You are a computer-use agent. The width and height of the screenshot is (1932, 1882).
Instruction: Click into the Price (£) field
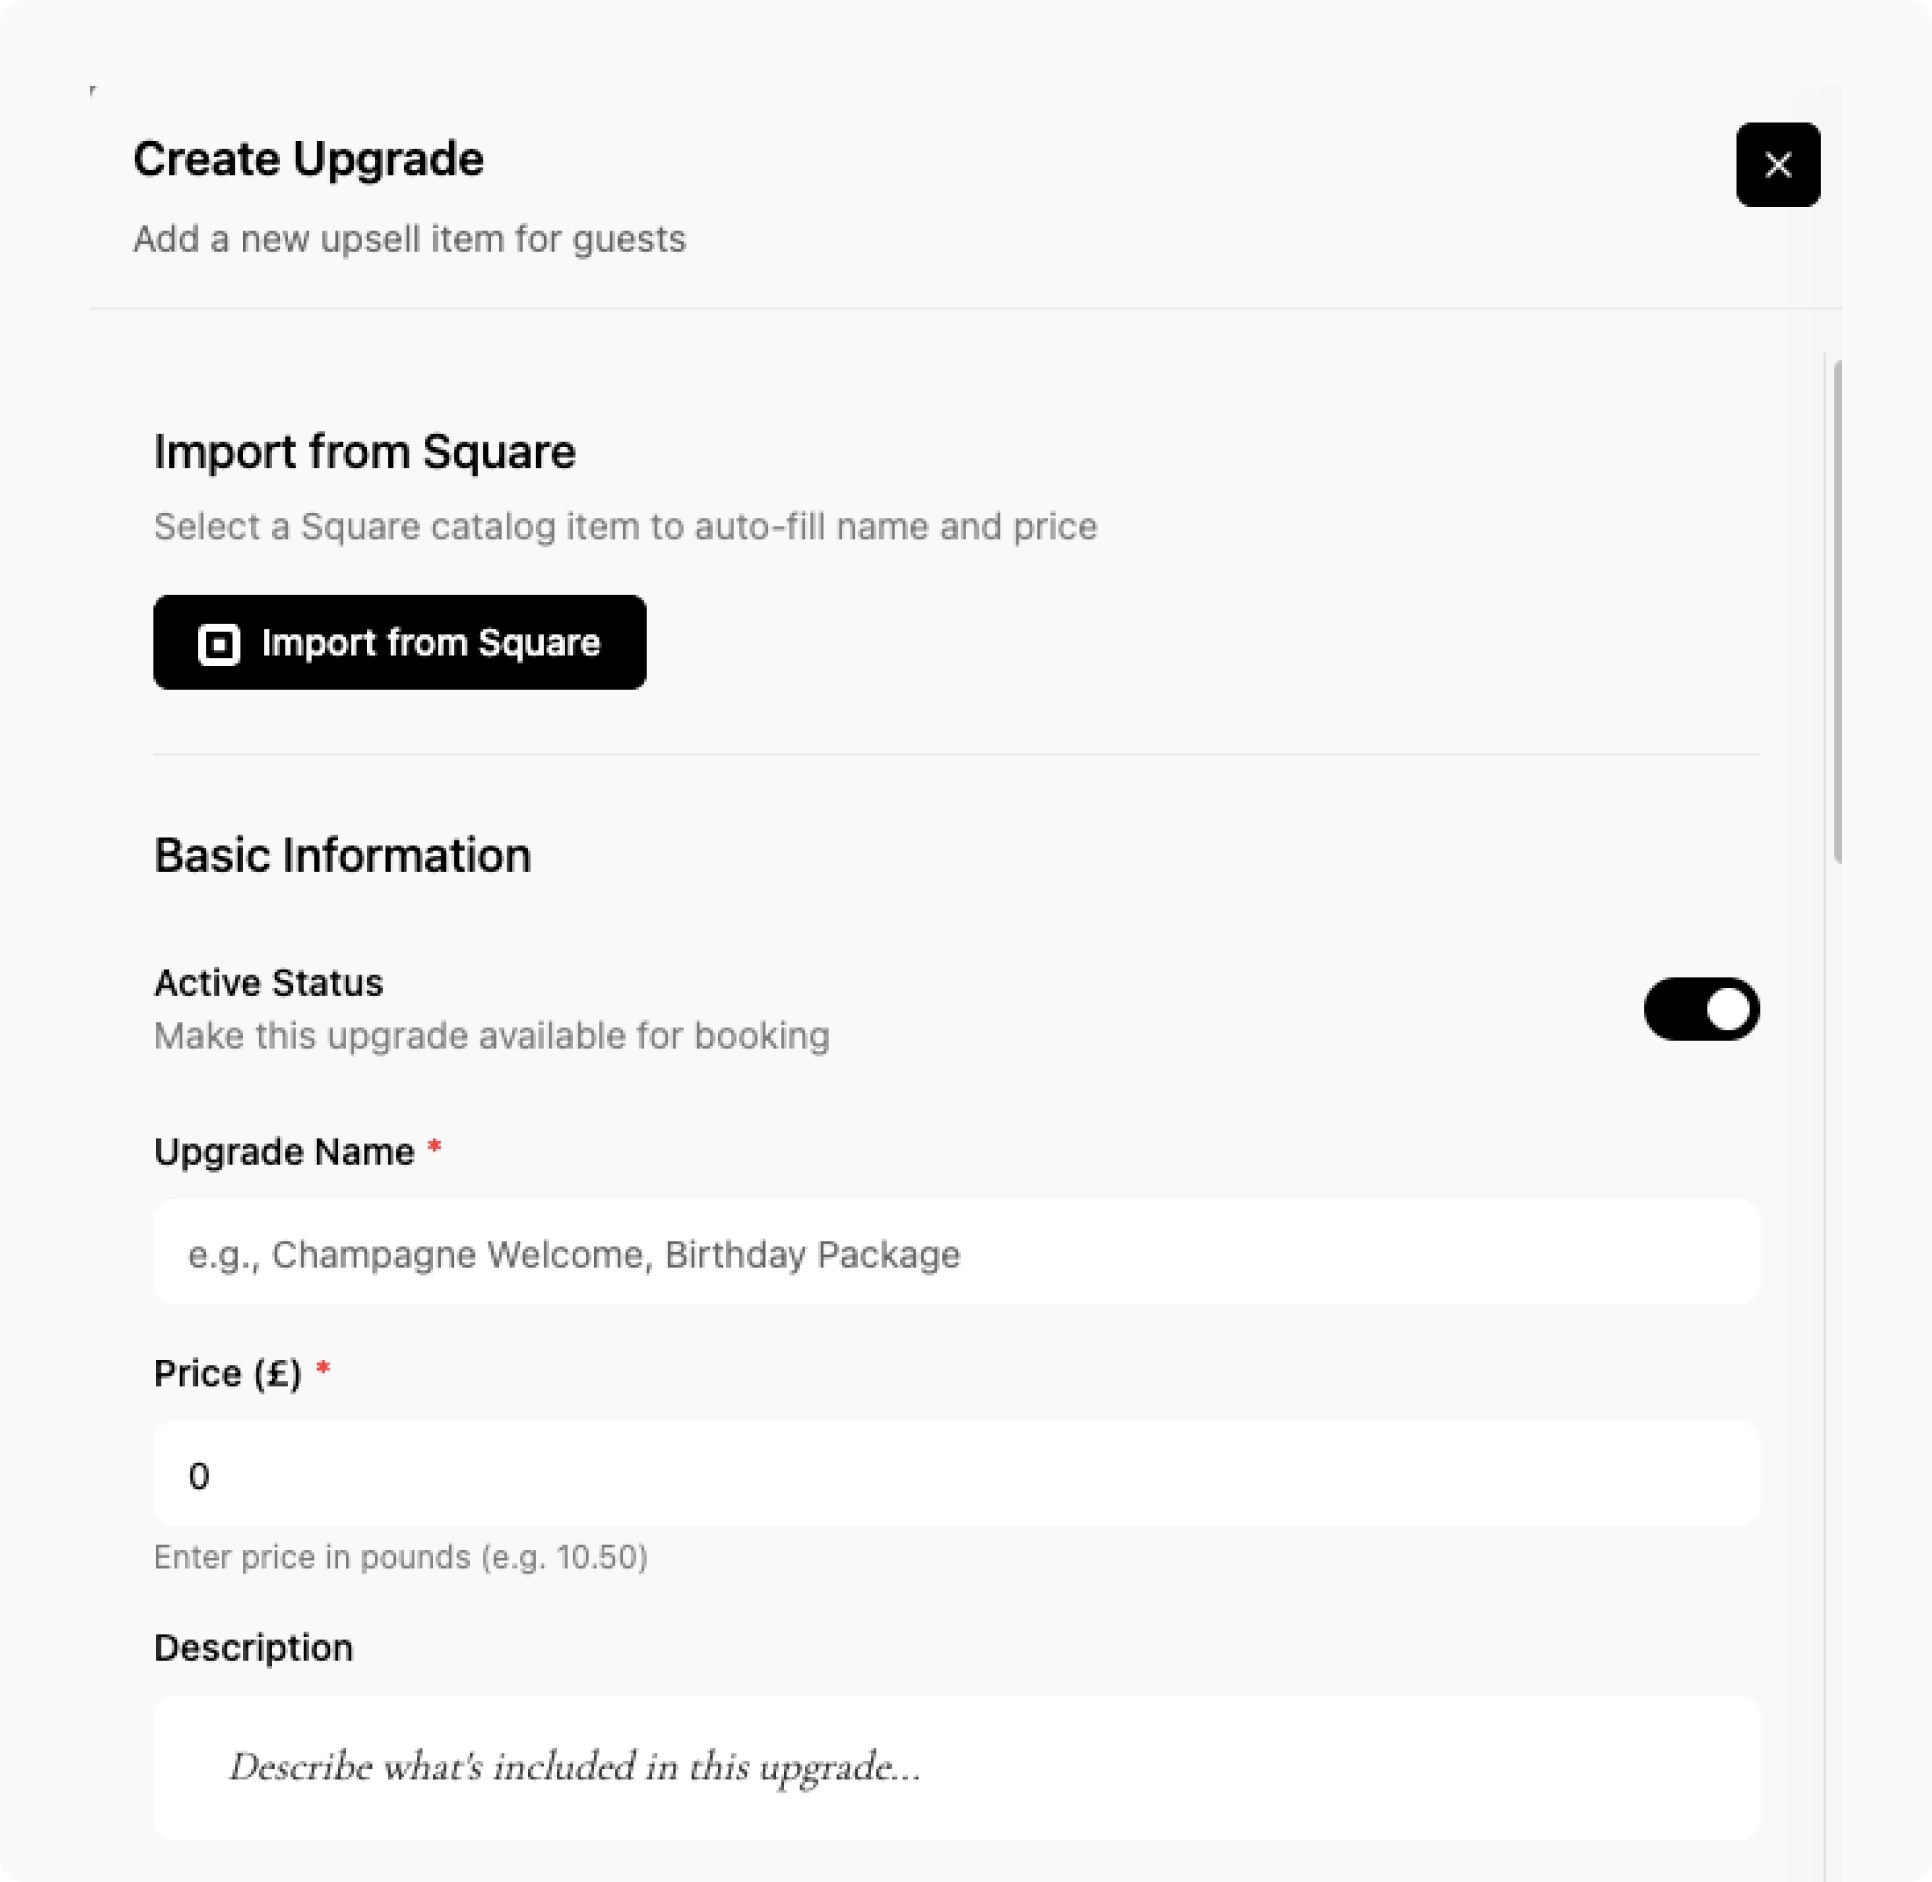(956, 1474)
